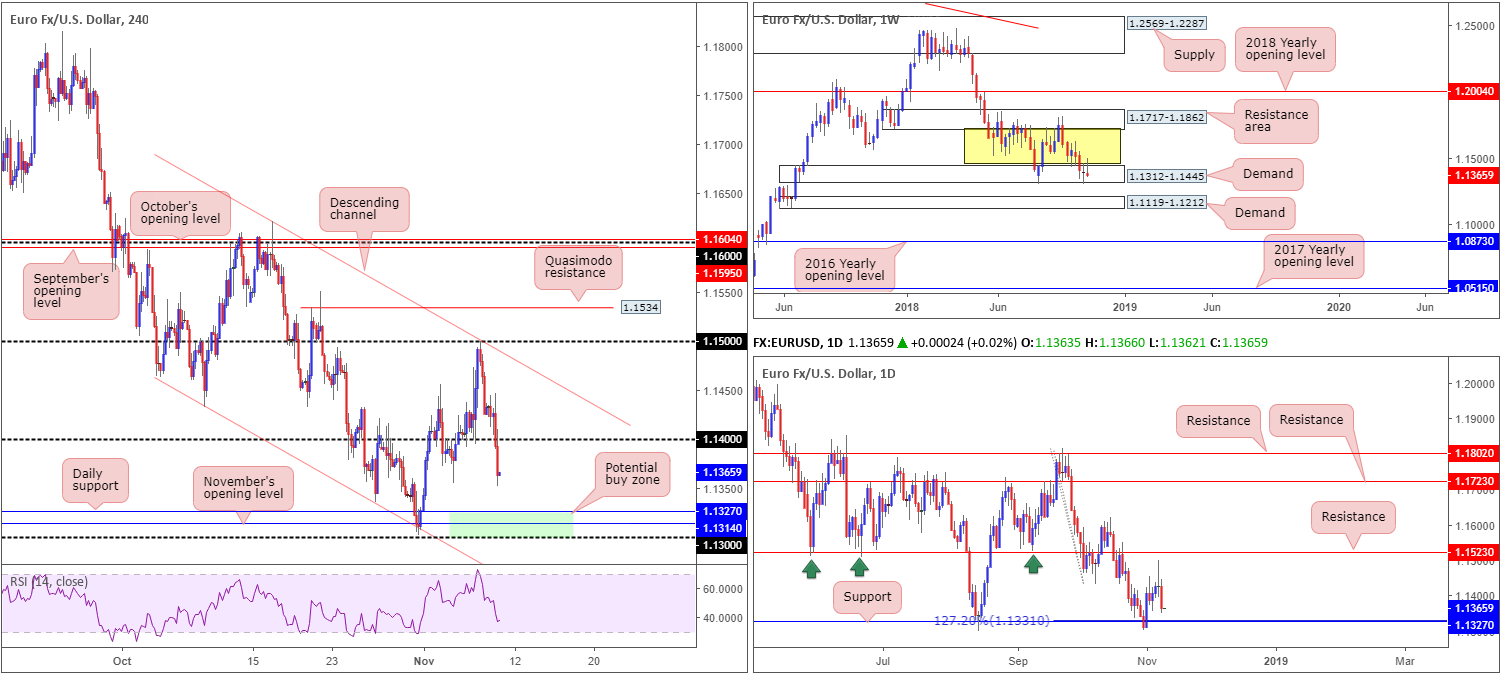Select the H:1.13660 high value

1115,342
